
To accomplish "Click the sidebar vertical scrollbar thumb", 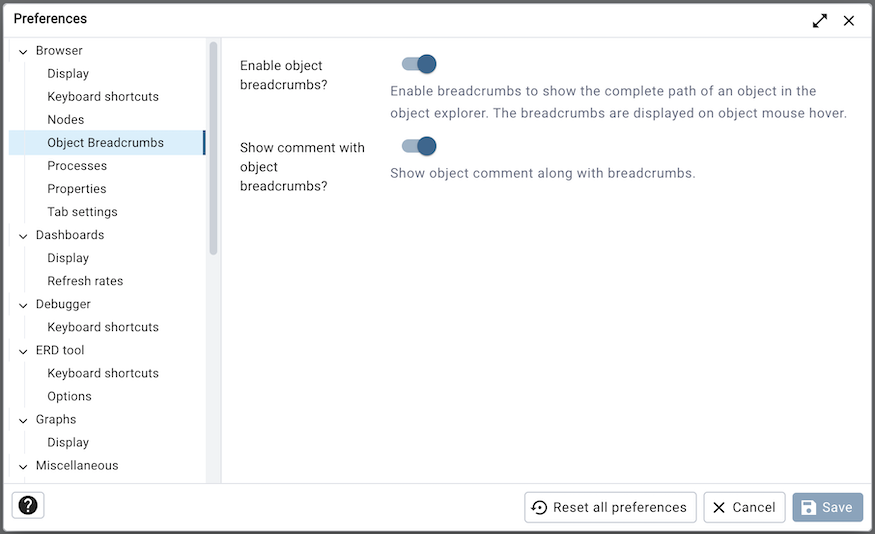I will tap(213, 148).
